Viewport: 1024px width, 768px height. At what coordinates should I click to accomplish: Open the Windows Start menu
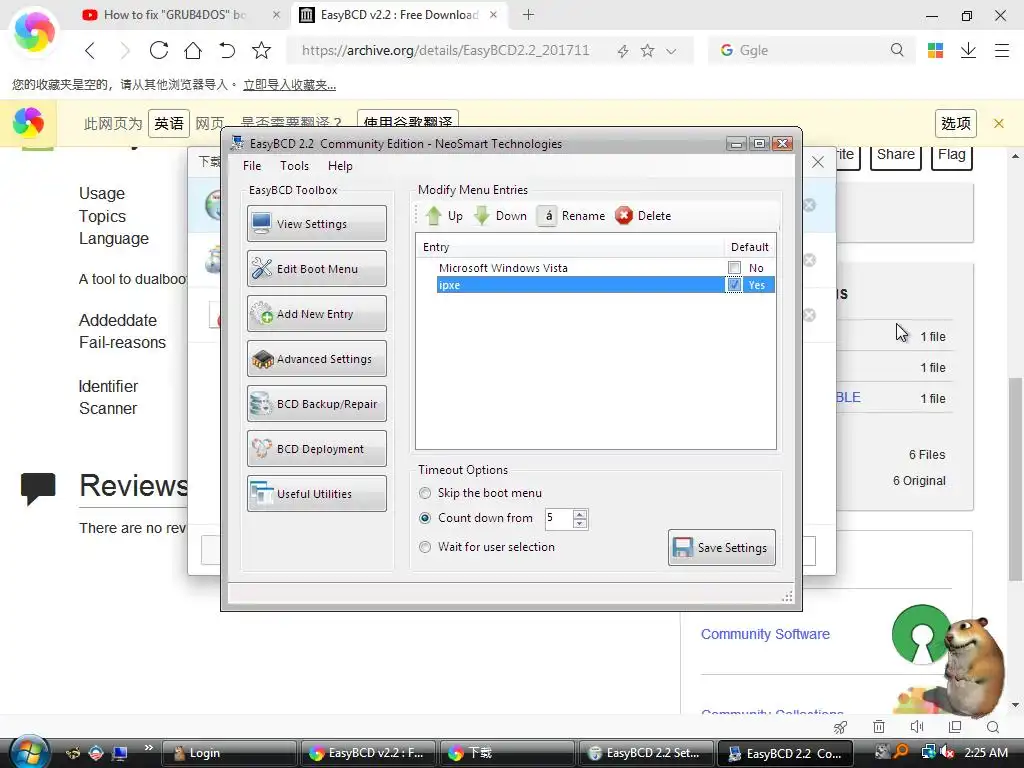pos(29,752)
